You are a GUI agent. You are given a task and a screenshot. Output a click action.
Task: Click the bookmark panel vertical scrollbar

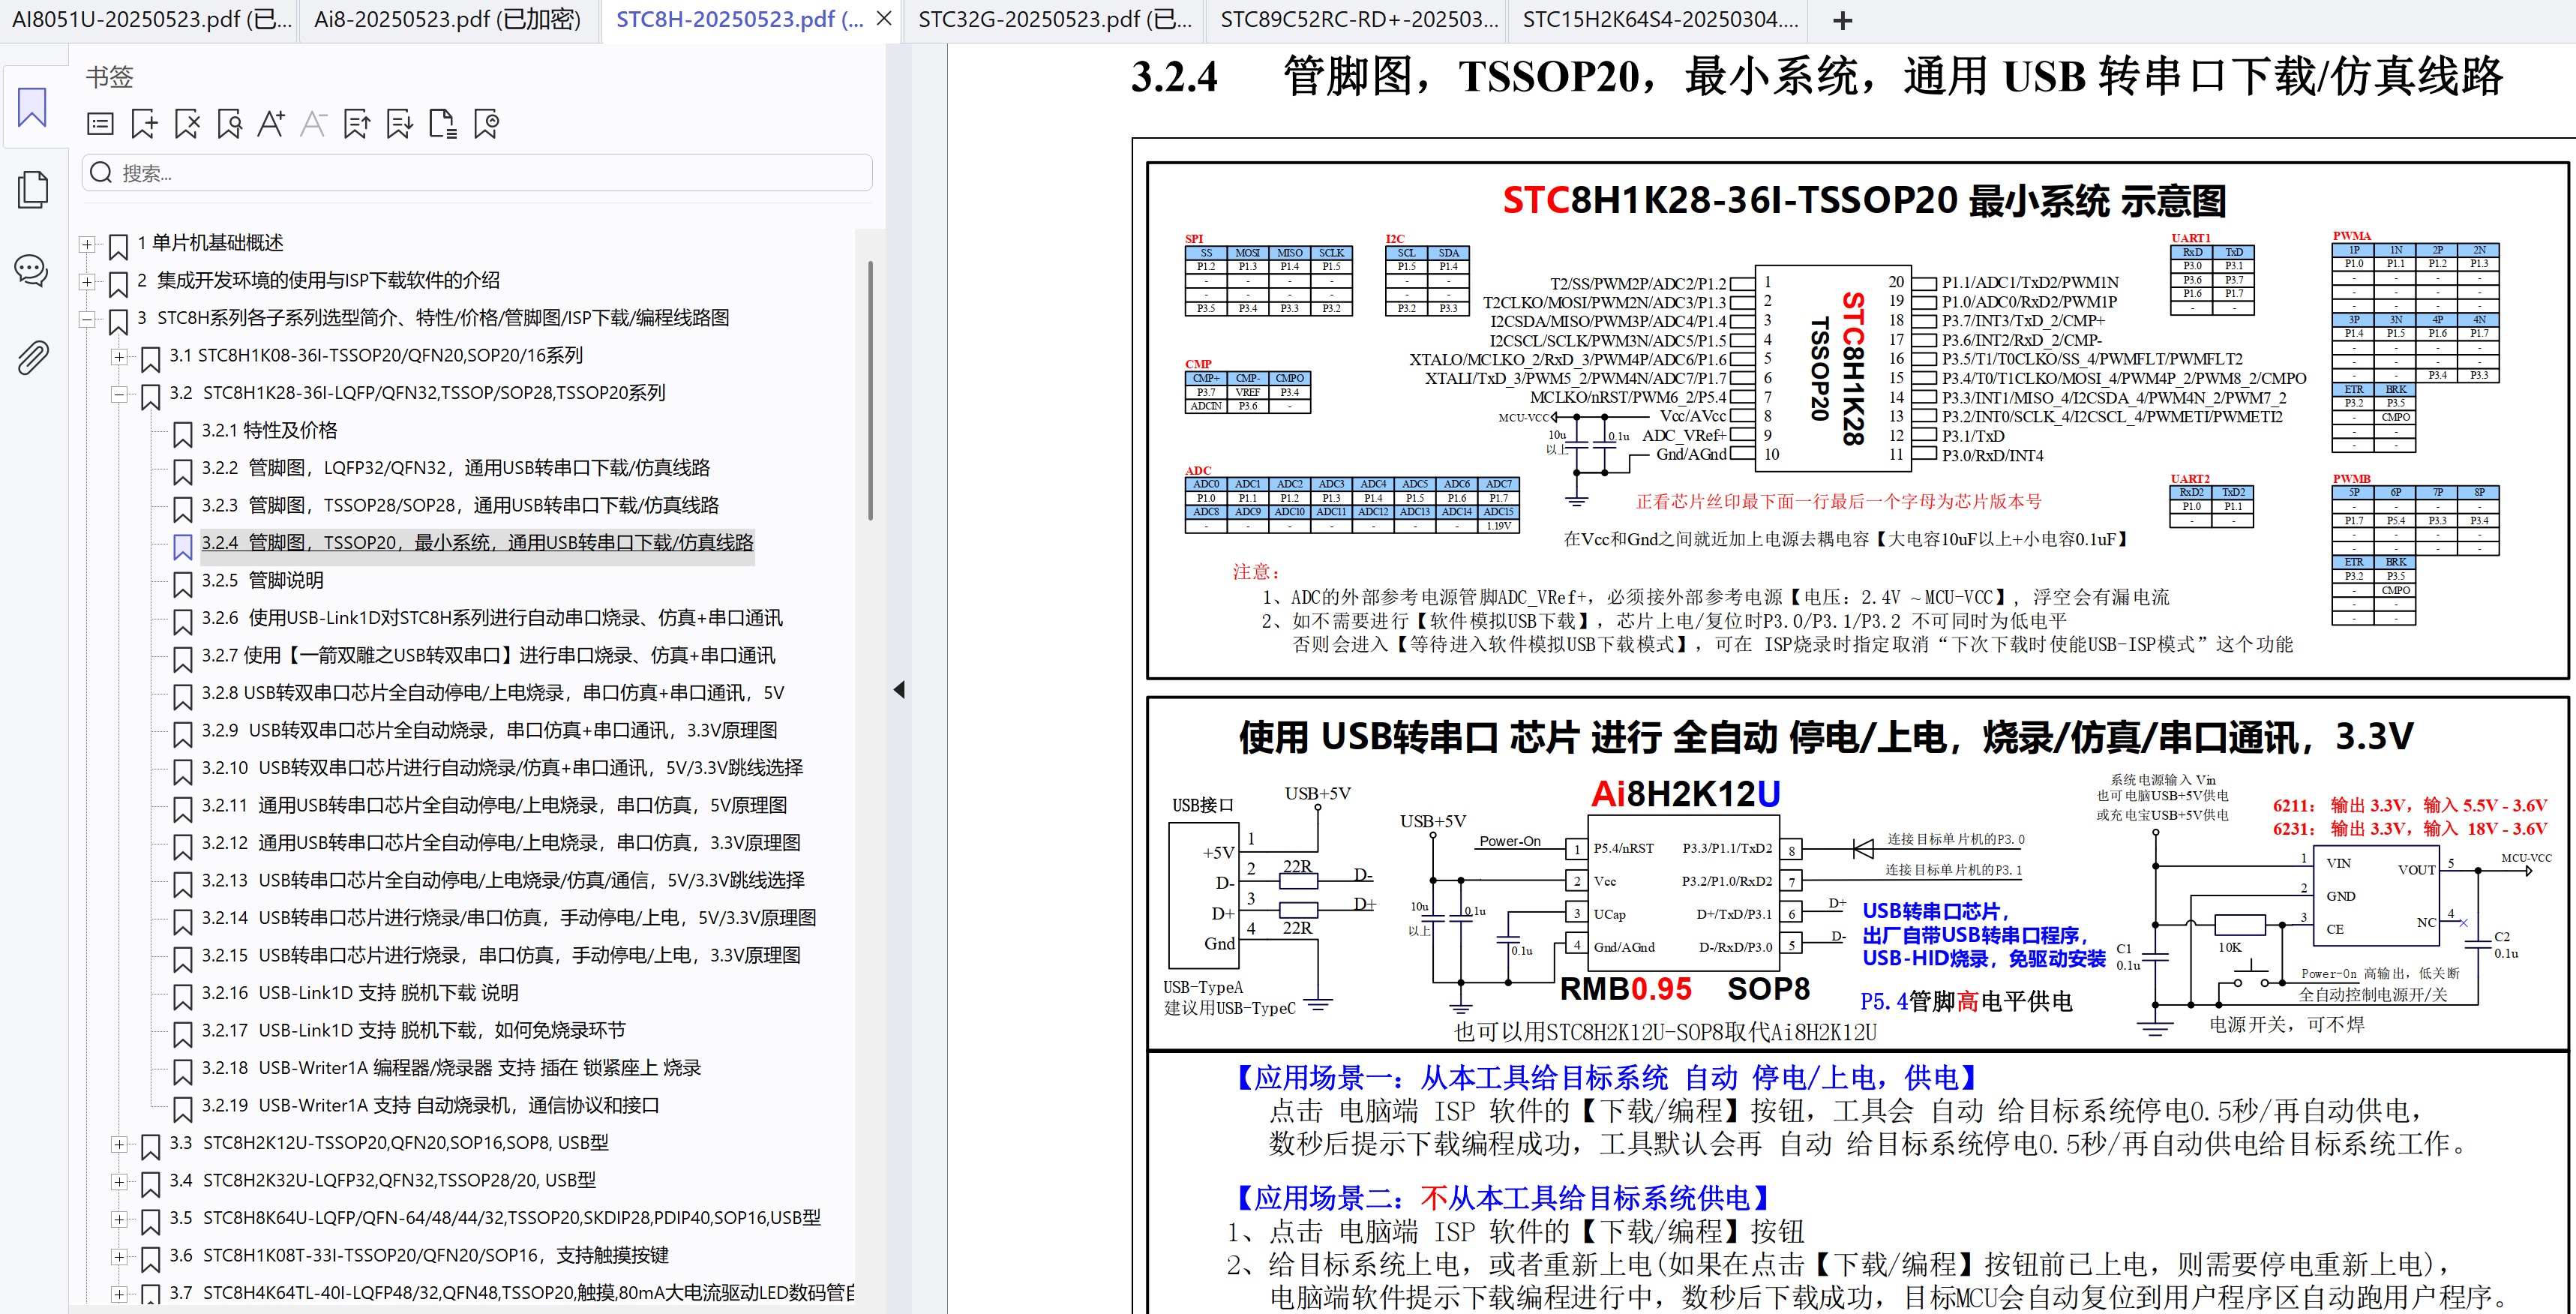(x=870, y=390)
